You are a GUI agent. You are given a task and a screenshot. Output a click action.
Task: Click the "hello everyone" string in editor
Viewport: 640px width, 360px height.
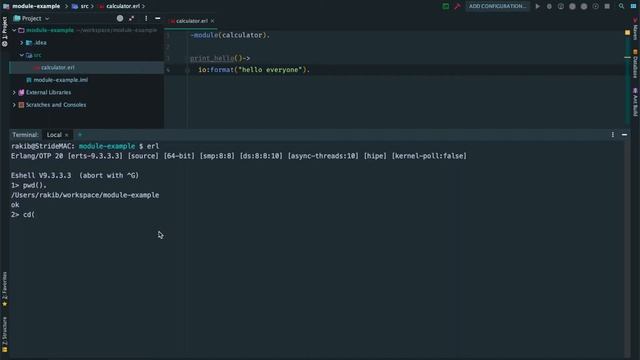270,70
